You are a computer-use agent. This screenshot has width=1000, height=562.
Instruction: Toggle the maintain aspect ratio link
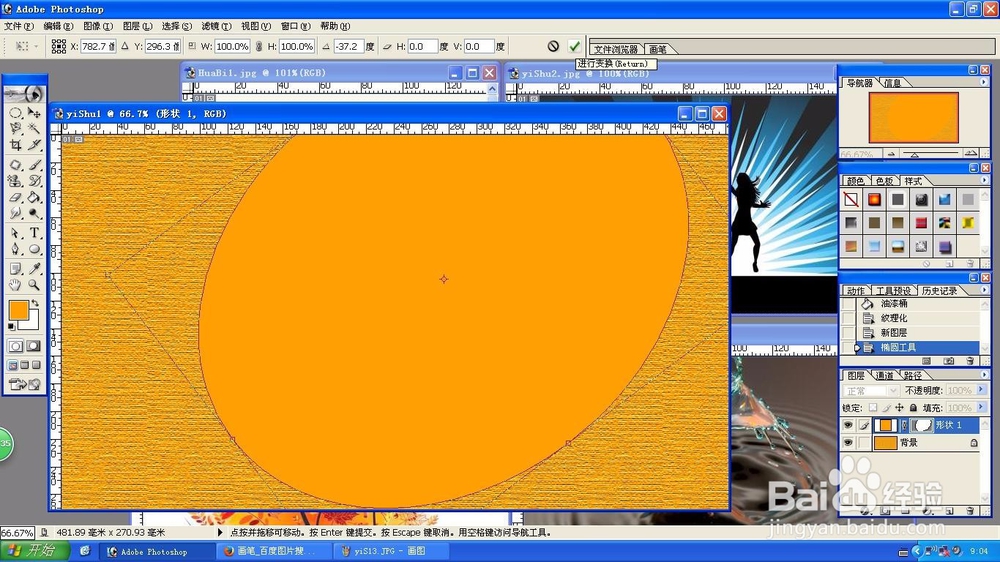click(259, 47)
